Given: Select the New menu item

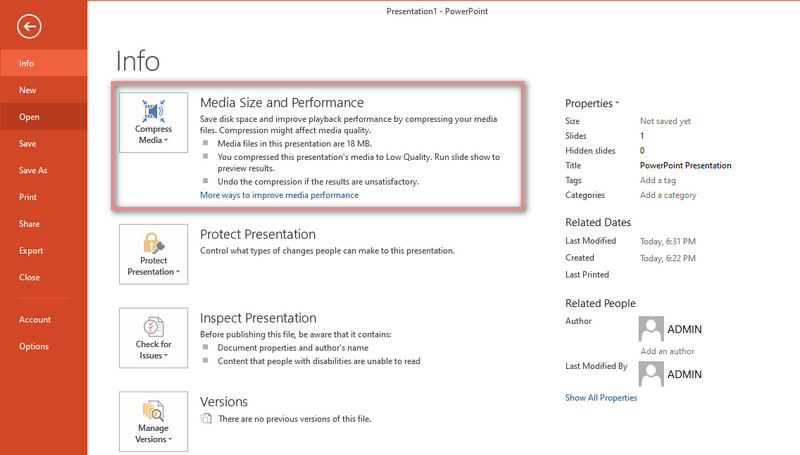Looking at the screenshot, I should tap(28, 90).
